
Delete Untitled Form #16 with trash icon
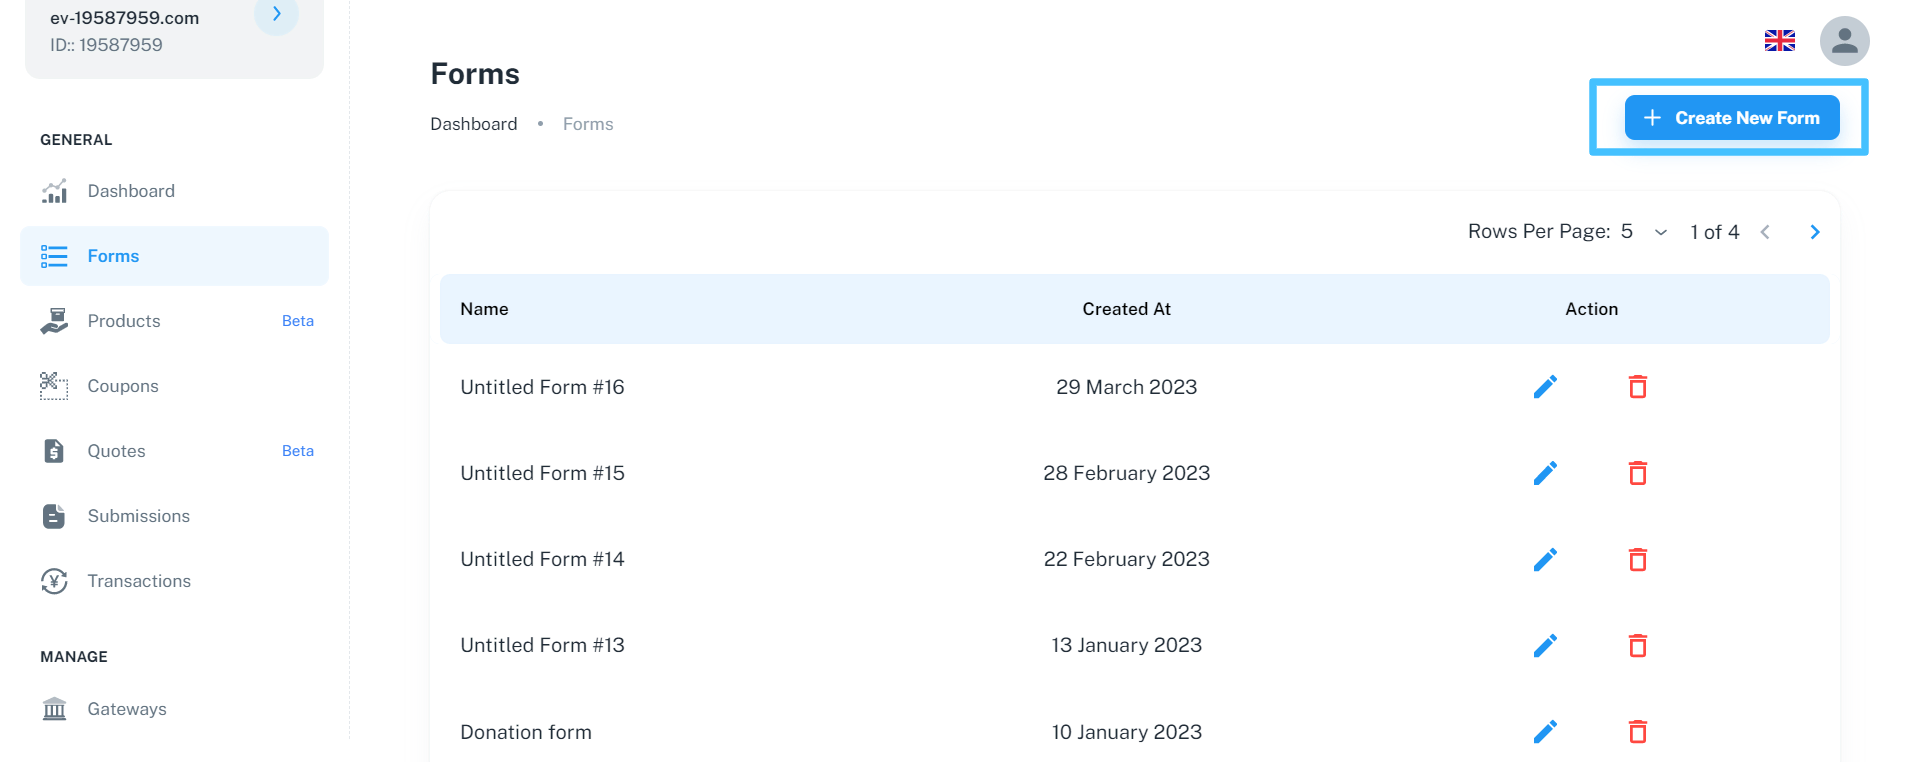(1637, 387)
